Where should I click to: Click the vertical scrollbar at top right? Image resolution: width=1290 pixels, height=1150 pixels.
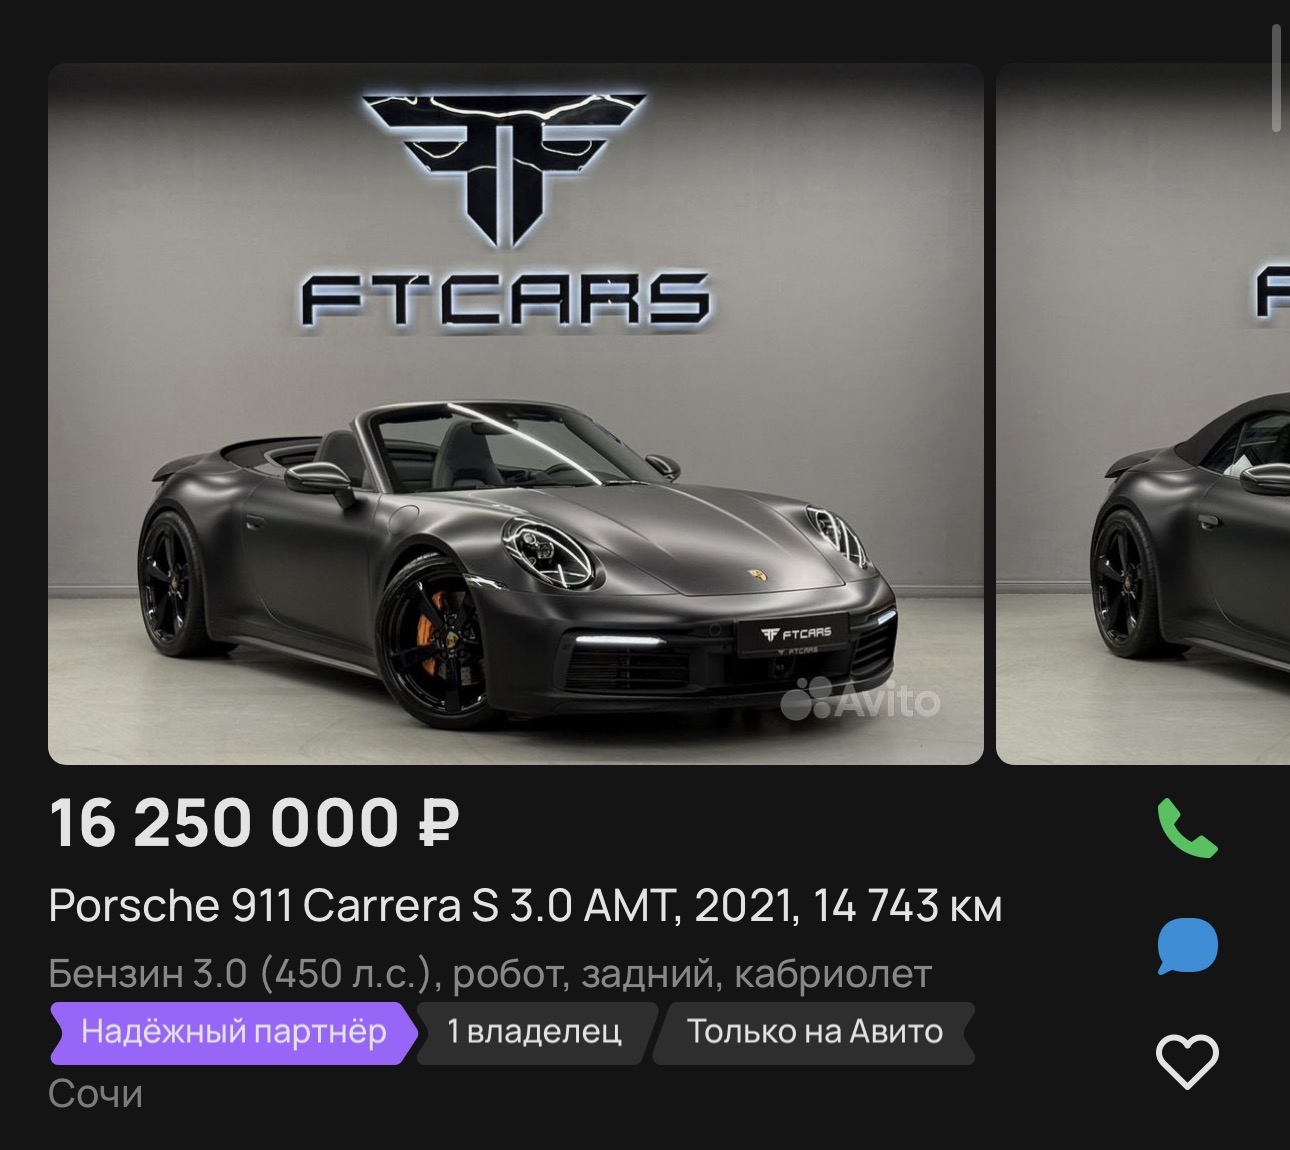coord(1277,78)
